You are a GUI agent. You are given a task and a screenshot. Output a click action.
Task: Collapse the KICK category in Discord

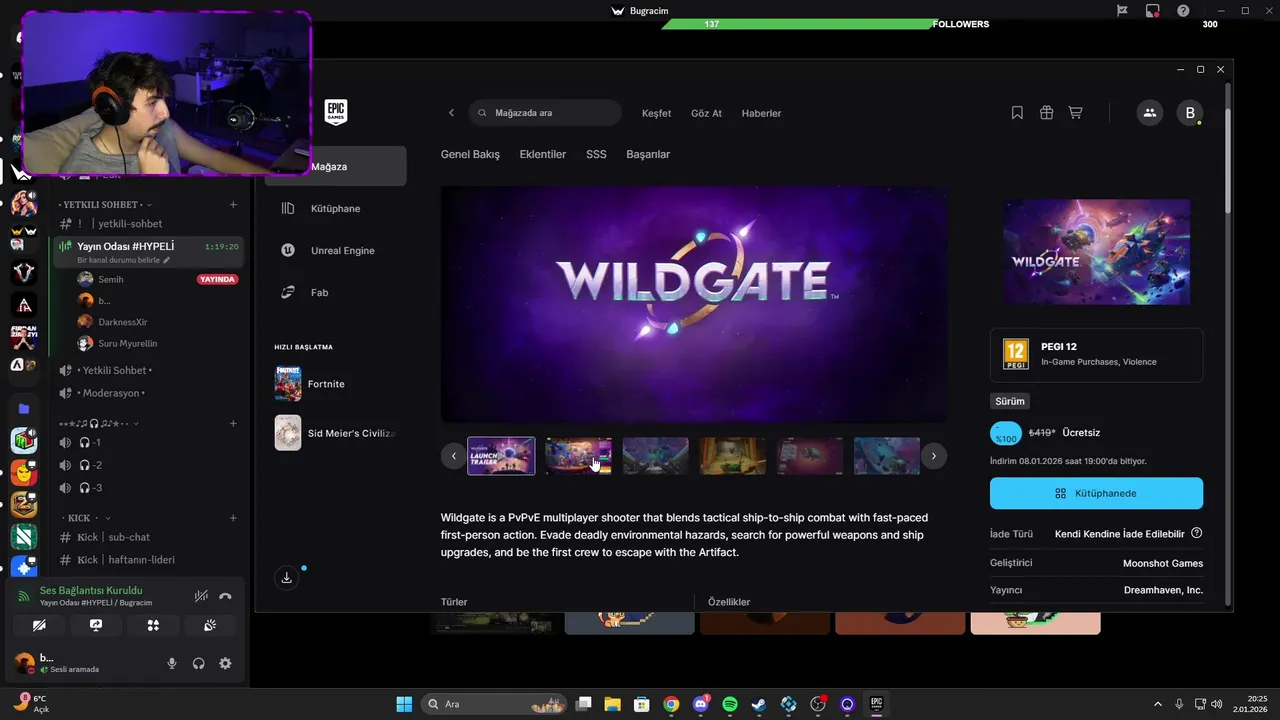(84, 518)
